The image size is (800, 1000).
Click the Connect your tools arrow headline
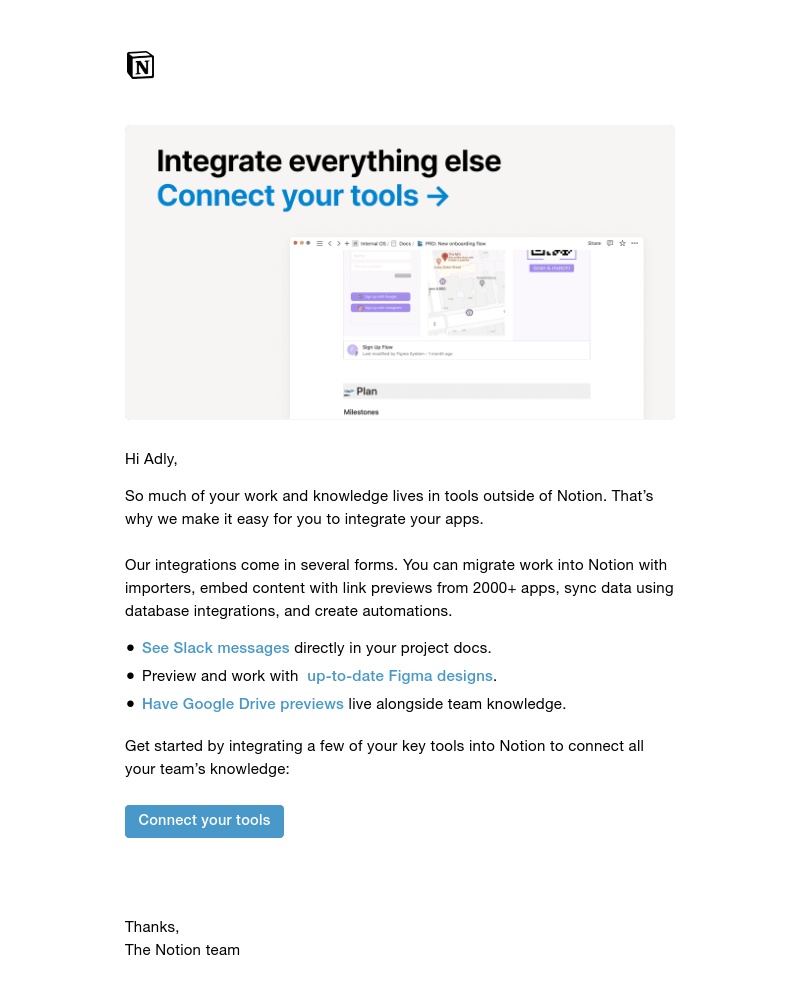pyautogui.click(x=303, y=196)
